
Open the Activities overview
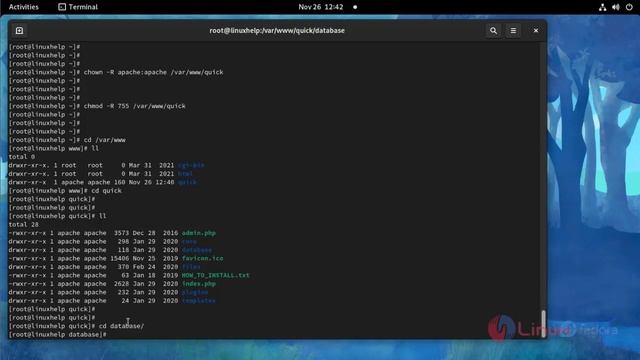(x=24, y=7)
